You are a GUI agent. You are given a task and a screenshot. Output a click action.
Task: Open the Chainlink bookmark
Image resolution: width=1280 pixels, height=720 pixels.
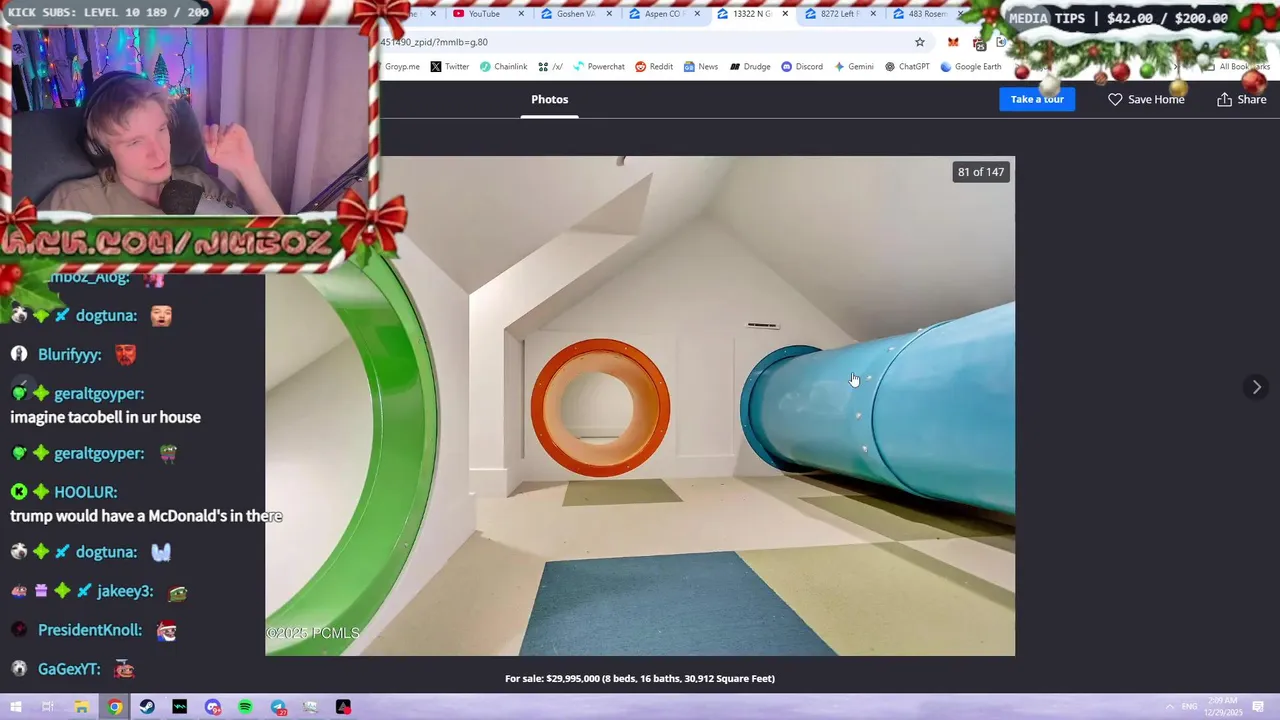click(503, 67)
